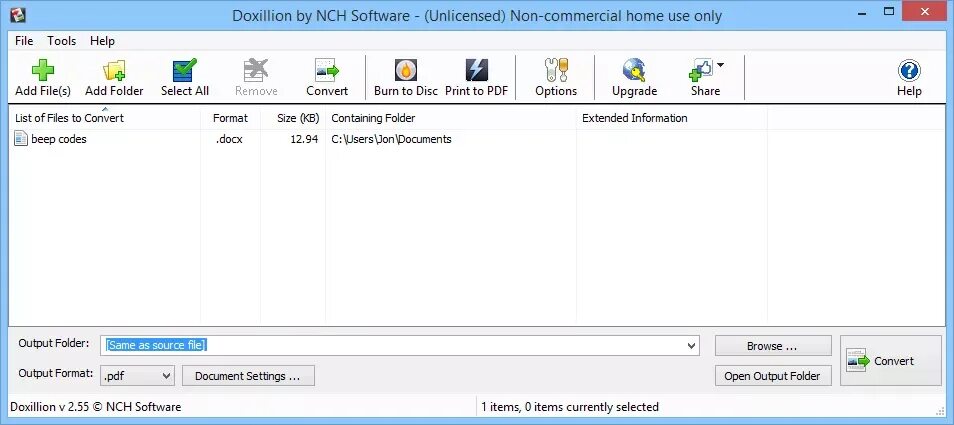Click the Open Output Folder button
Image resolution: width=954 pixels, height=425 pixels.
[x=773, y=376]
